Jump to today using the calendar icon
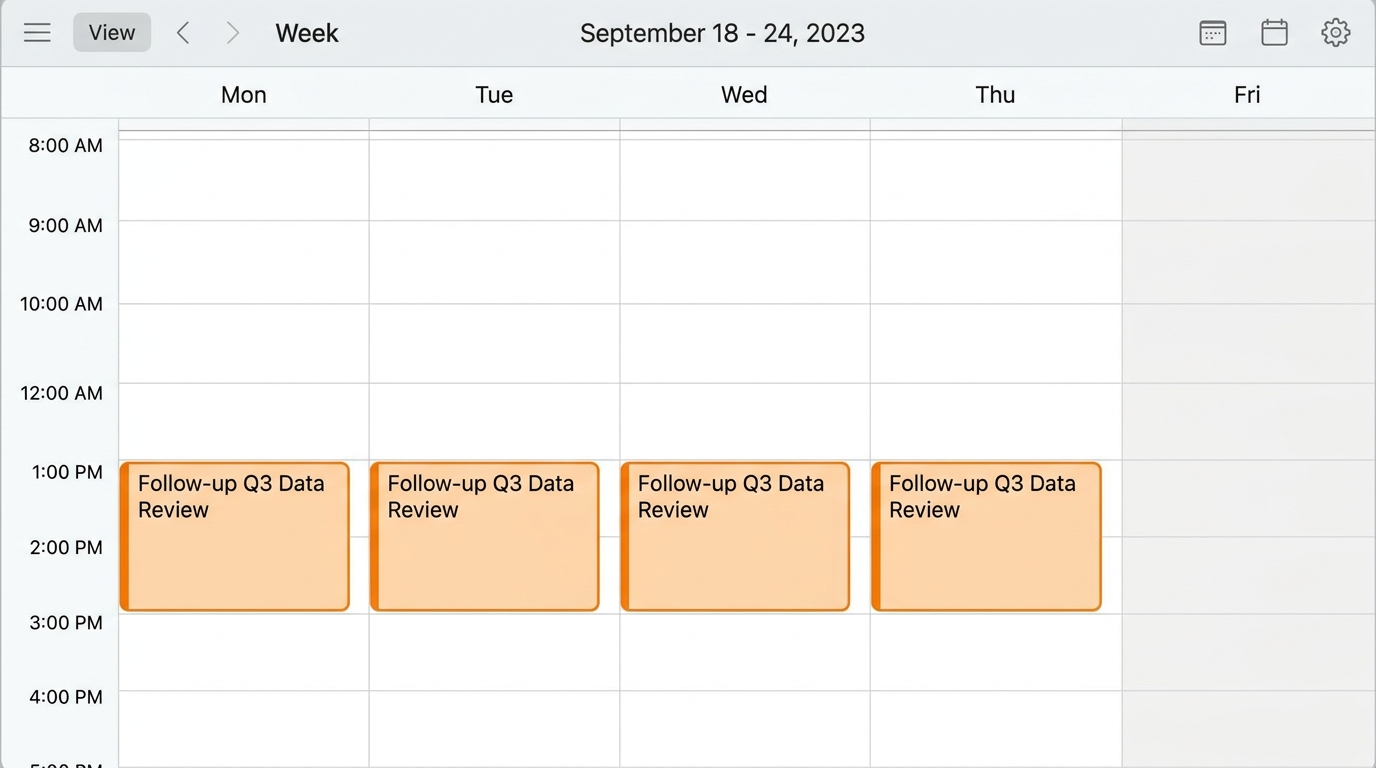 tap(1274, 32)
